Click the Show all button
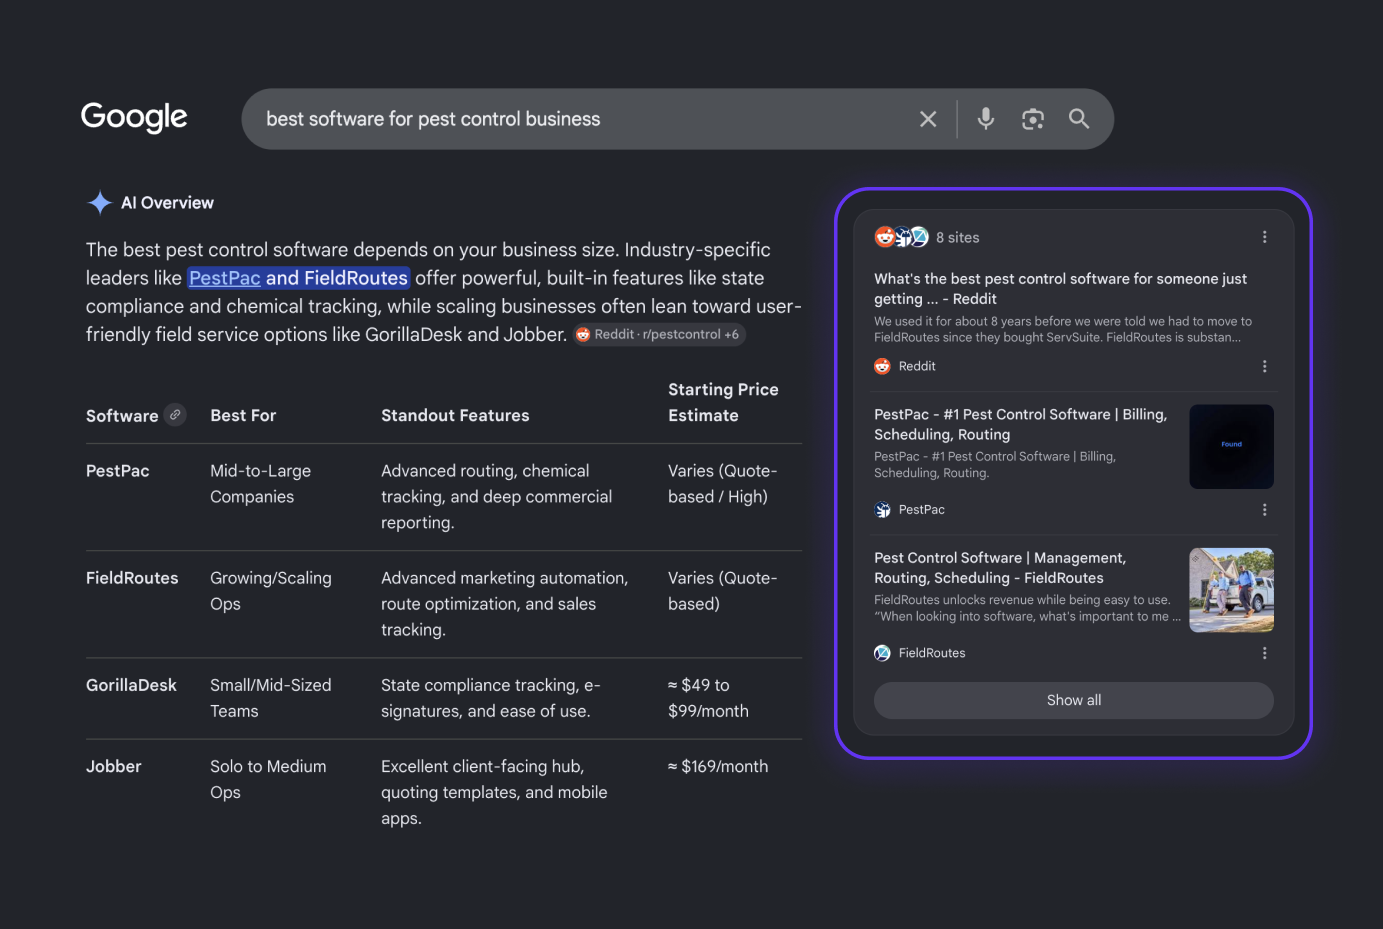The width and height of the screenshot is (1383, 929). pyautogui.click(x=1074, y=700)
